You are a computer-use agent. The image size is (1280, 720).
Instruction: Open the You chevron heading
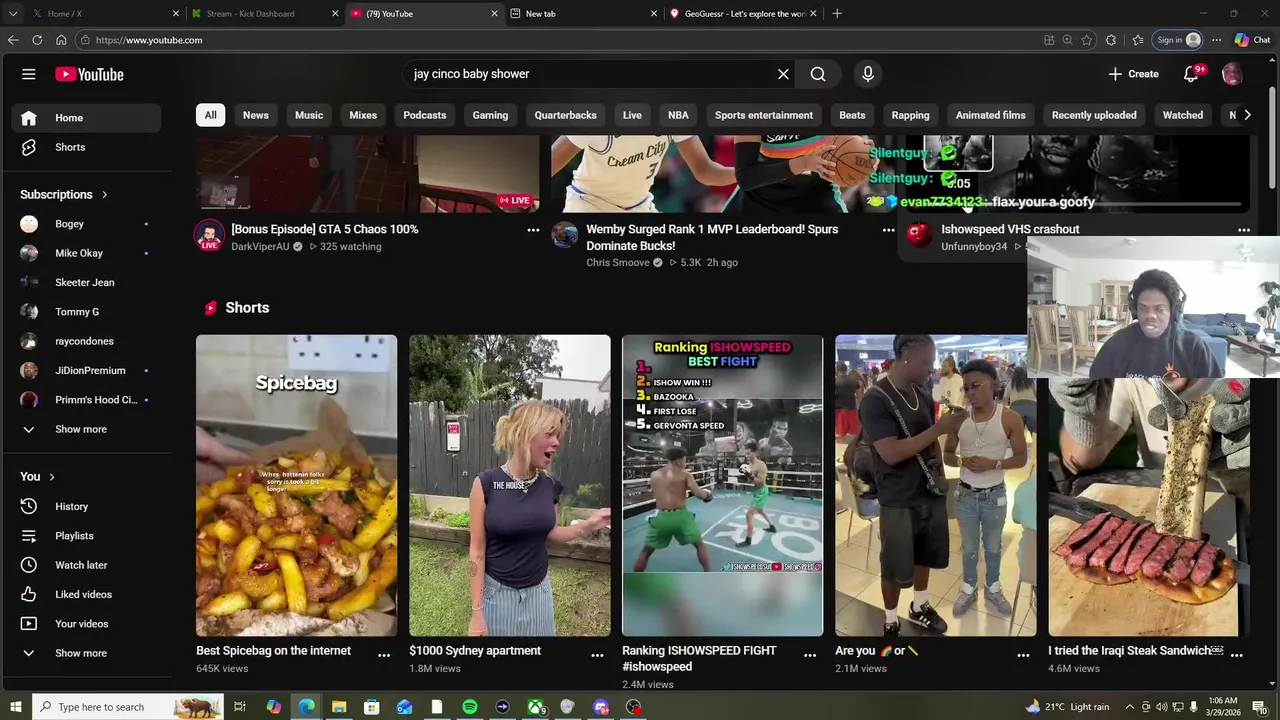38,476
